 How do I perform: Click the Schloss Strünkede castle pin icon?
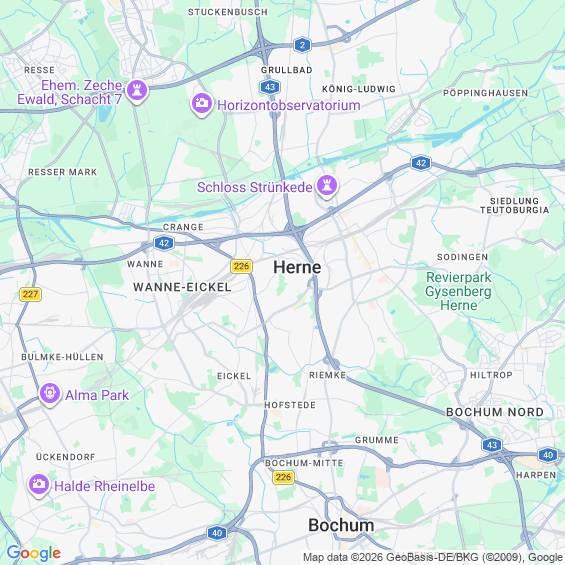[x=327, y=186]
